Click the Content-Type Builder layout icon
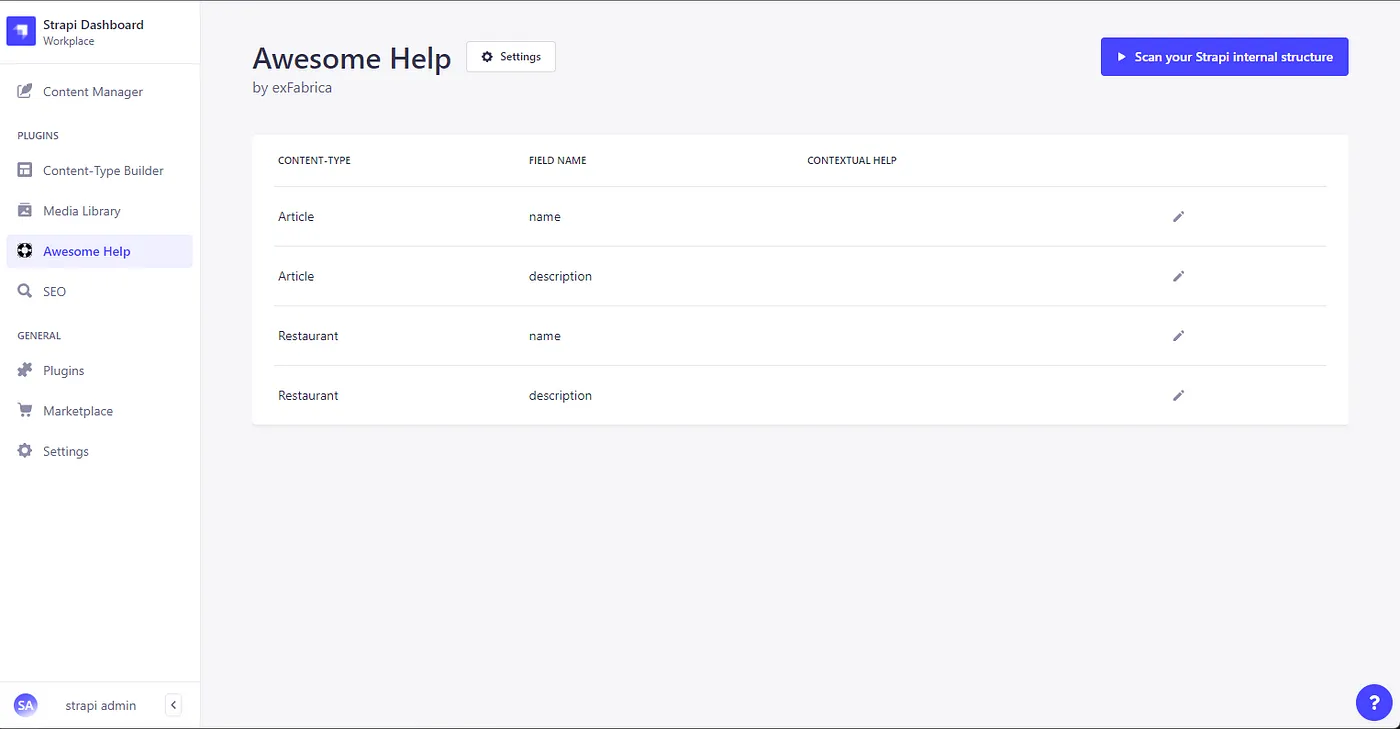Viewport: 1400px width, 729px height. pos(25,171)
